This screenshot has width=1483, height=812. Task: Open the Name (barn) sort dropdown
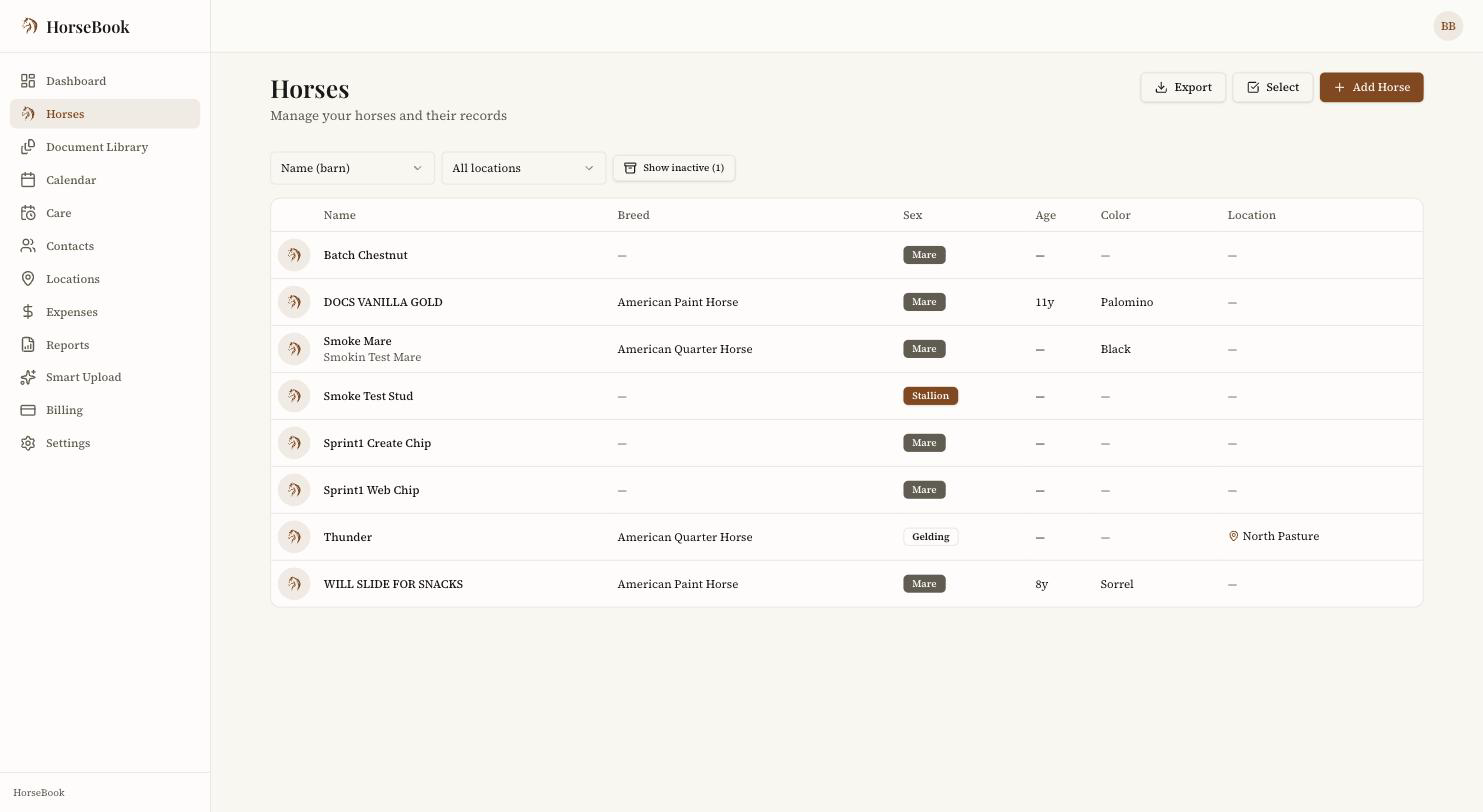tap(352, 168)
